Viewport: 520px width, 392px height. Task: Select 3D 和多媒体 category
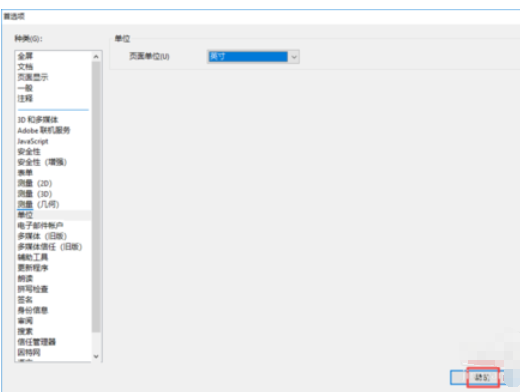coord(38,120)
